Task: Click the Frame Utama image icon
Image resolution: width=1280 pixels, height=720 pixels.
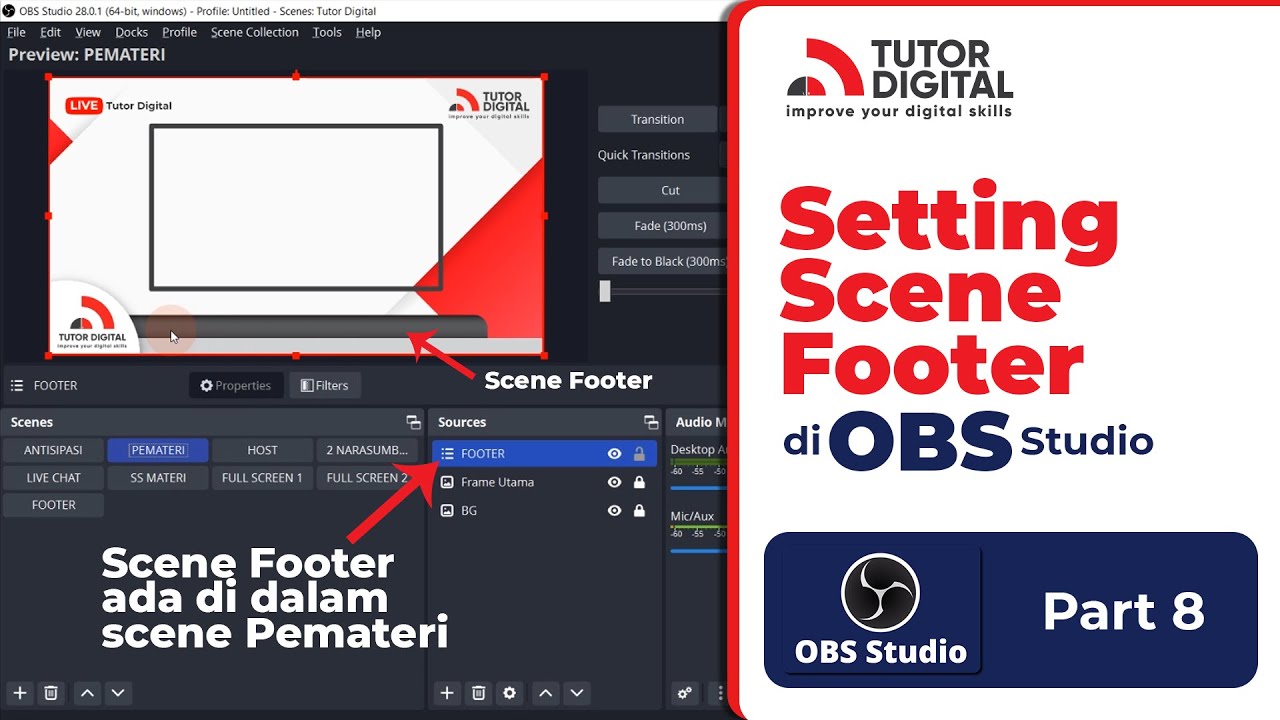Action: coord(447,482)
